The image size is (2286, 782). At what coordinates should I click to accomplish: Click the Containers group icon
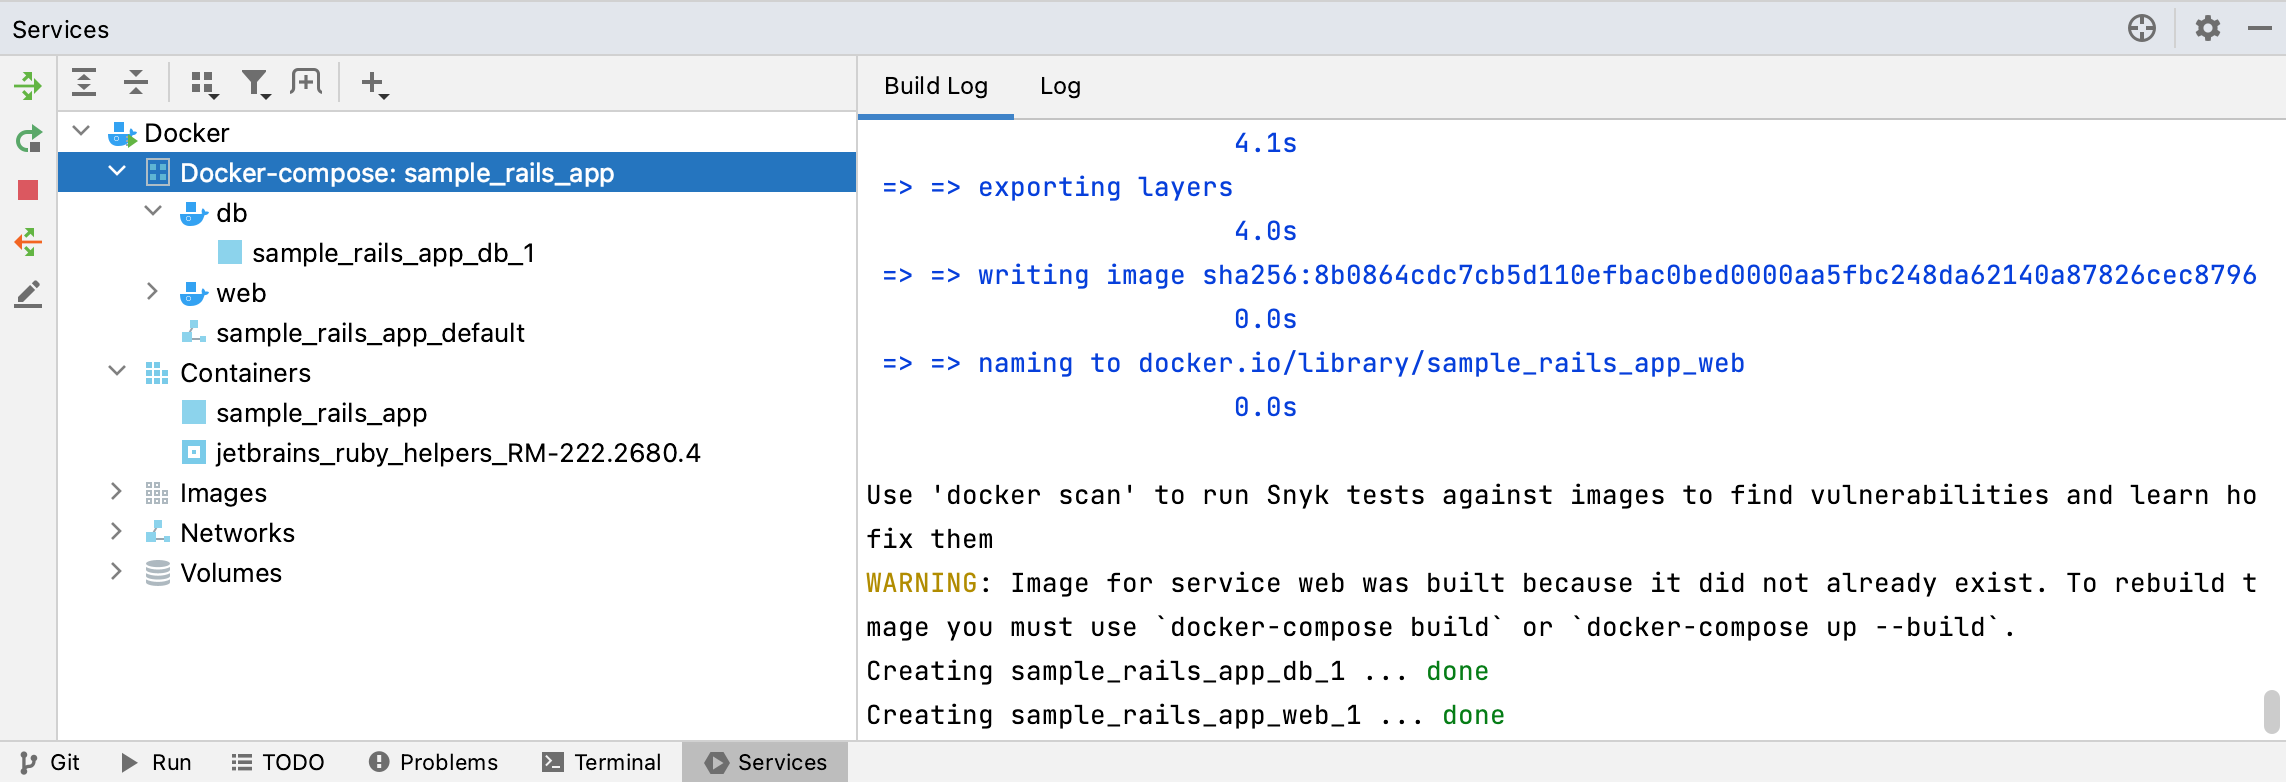pos(157,373)
